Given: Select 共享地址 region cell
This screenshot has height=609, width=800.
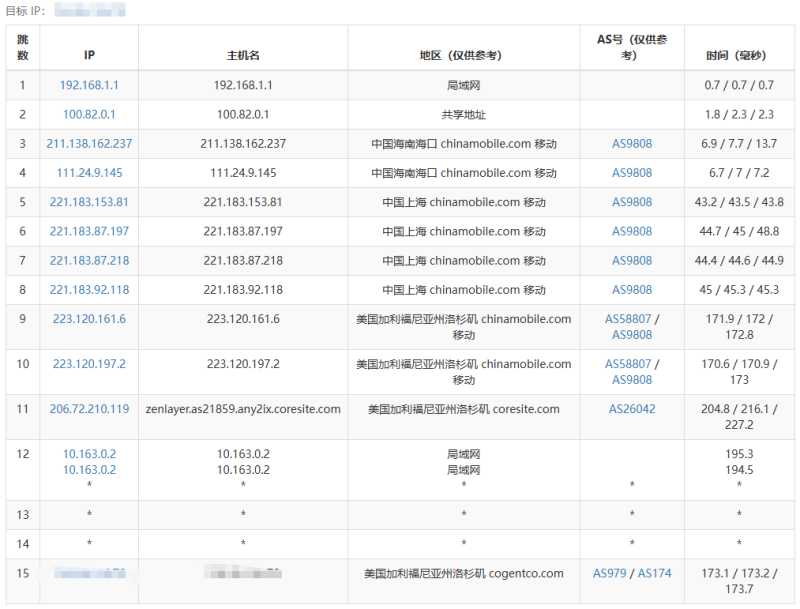Looking at the screenshot, I should tap(463, 114).
